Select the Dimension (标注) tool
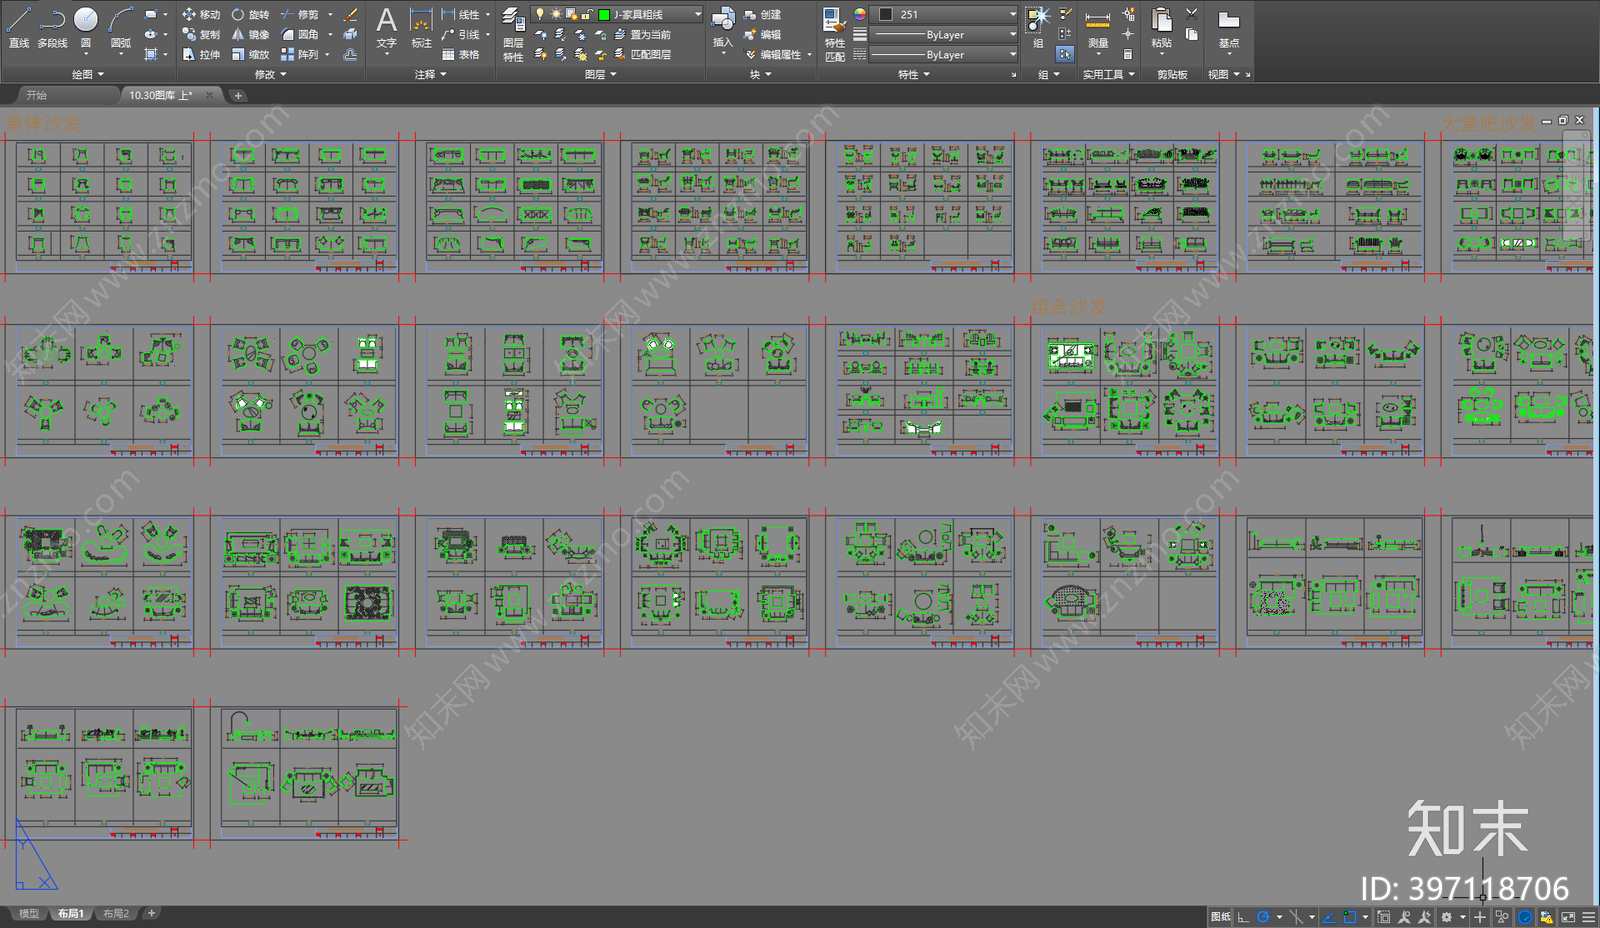Screen dimensions: 1600x928 422,27
